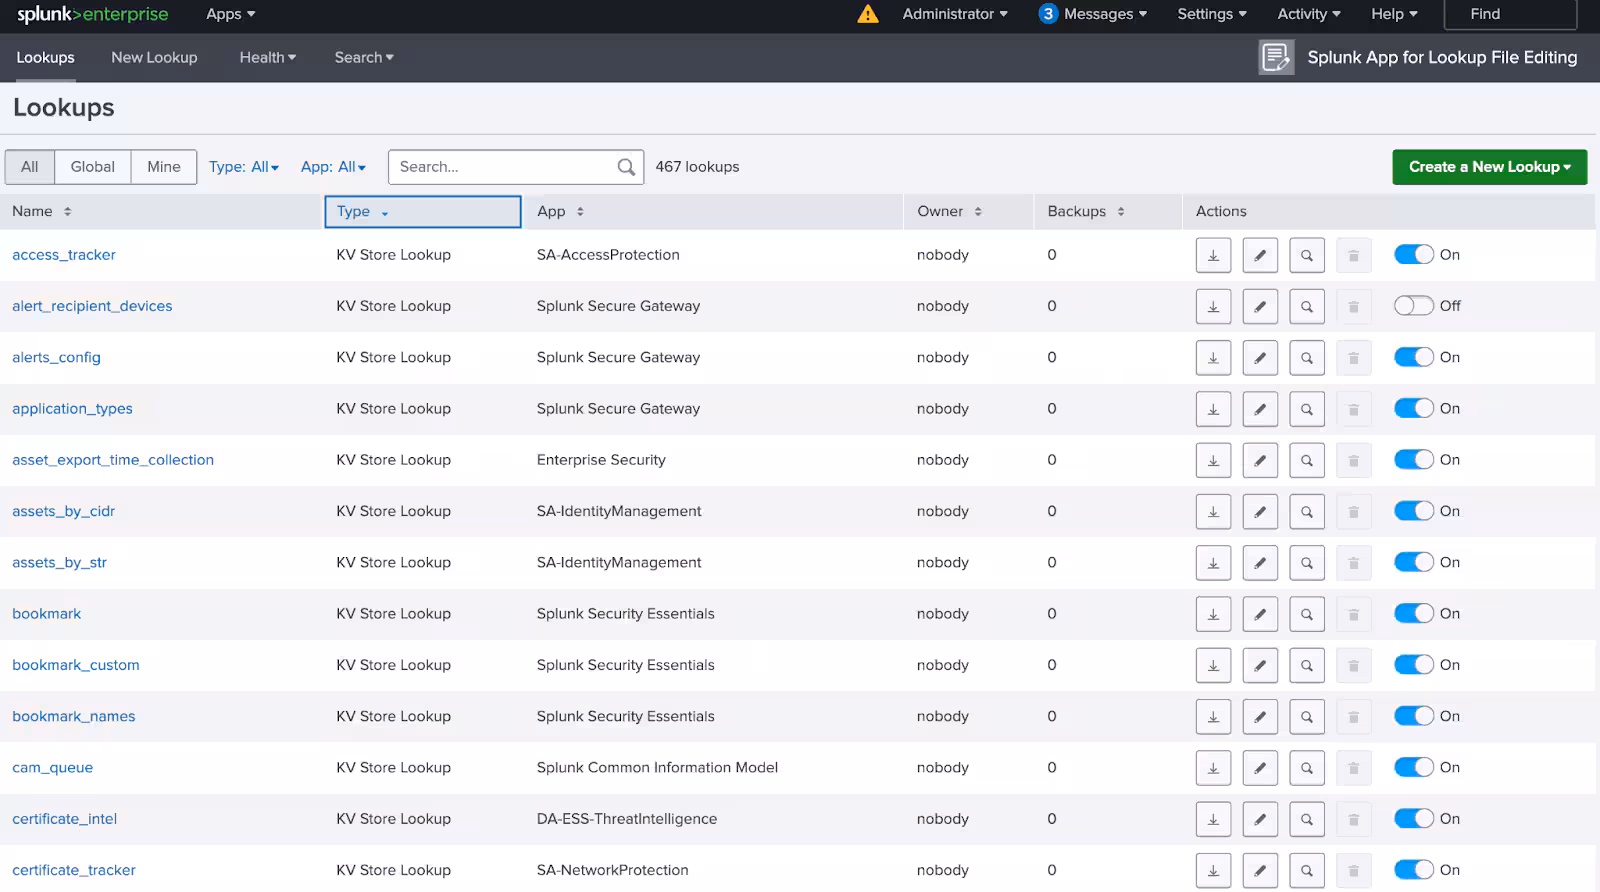Switch to the New Lookup tab
The width and height of the screenshot is (1600, 892).
[x=154, y=58]
